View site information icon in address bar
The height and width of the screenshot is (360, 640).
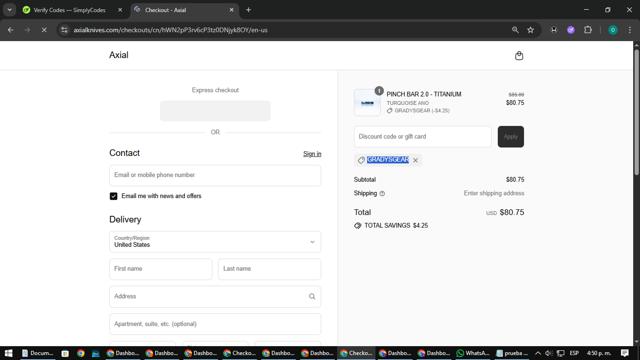click(x=64, y=30)
